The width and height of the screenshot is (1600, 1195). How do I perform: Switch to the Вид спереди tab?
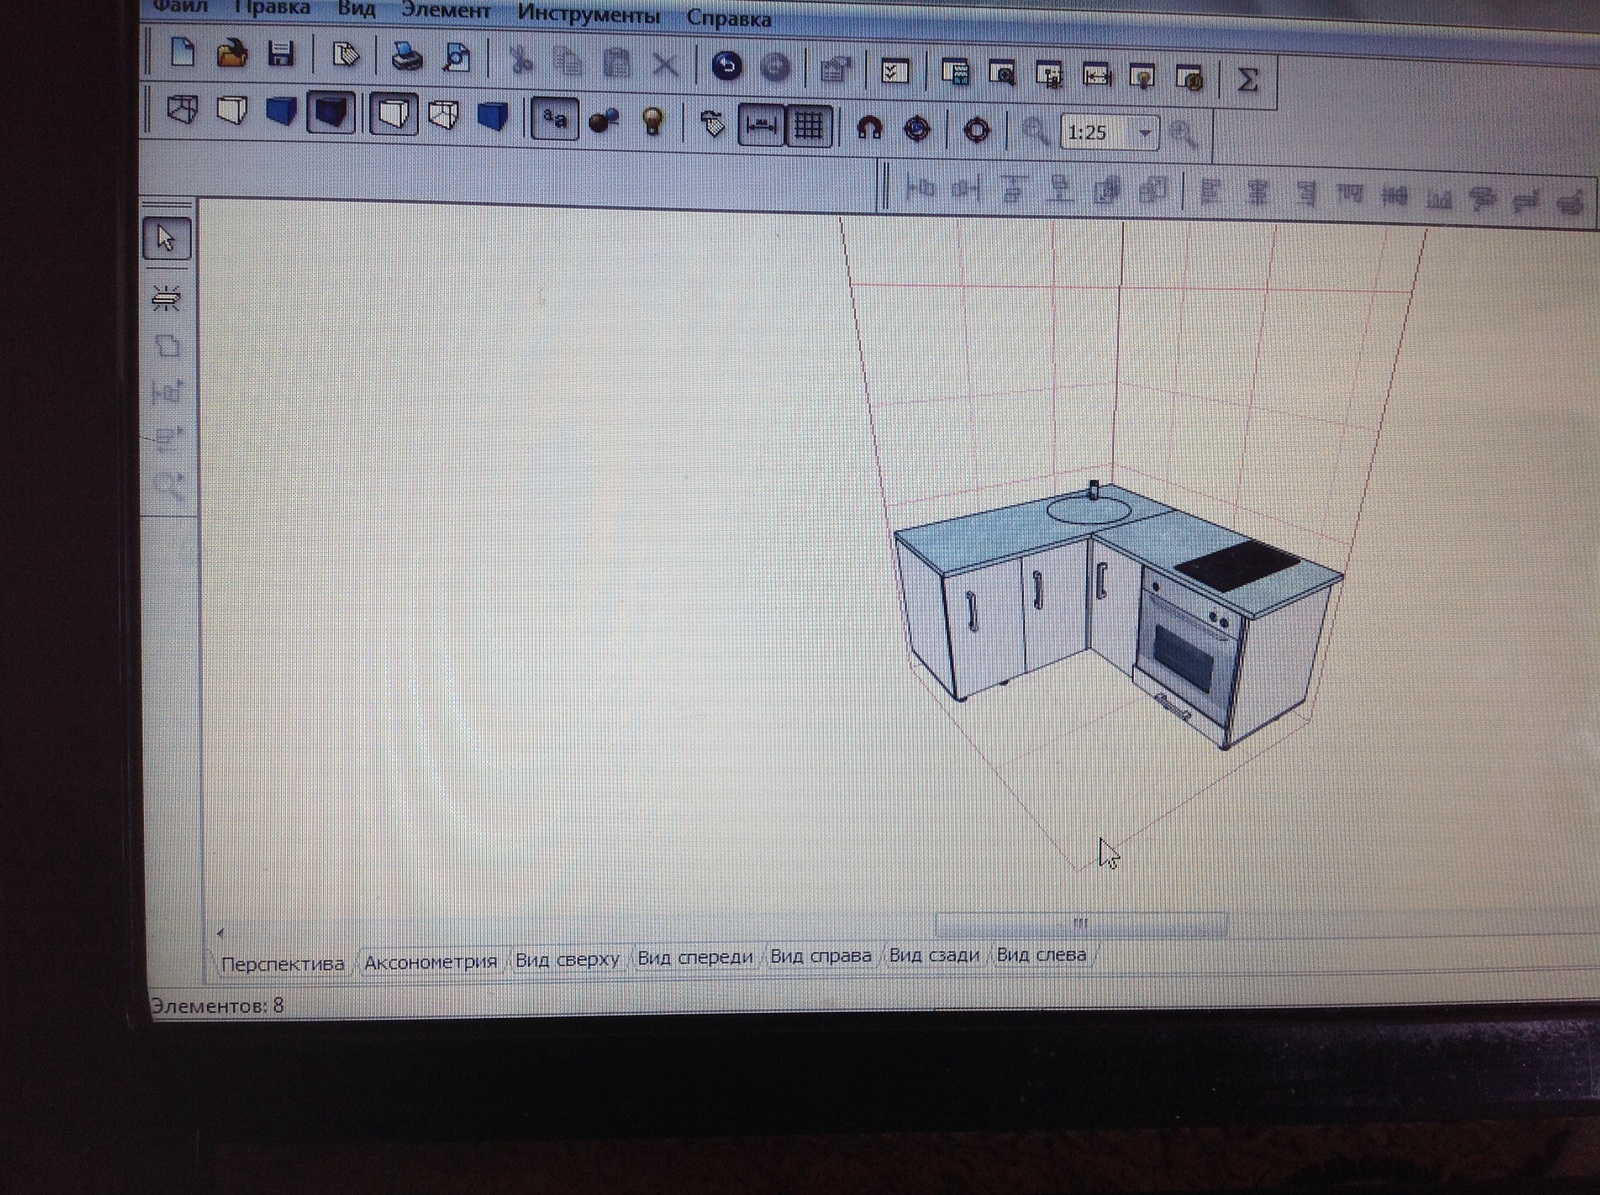[x=695, y=957]
